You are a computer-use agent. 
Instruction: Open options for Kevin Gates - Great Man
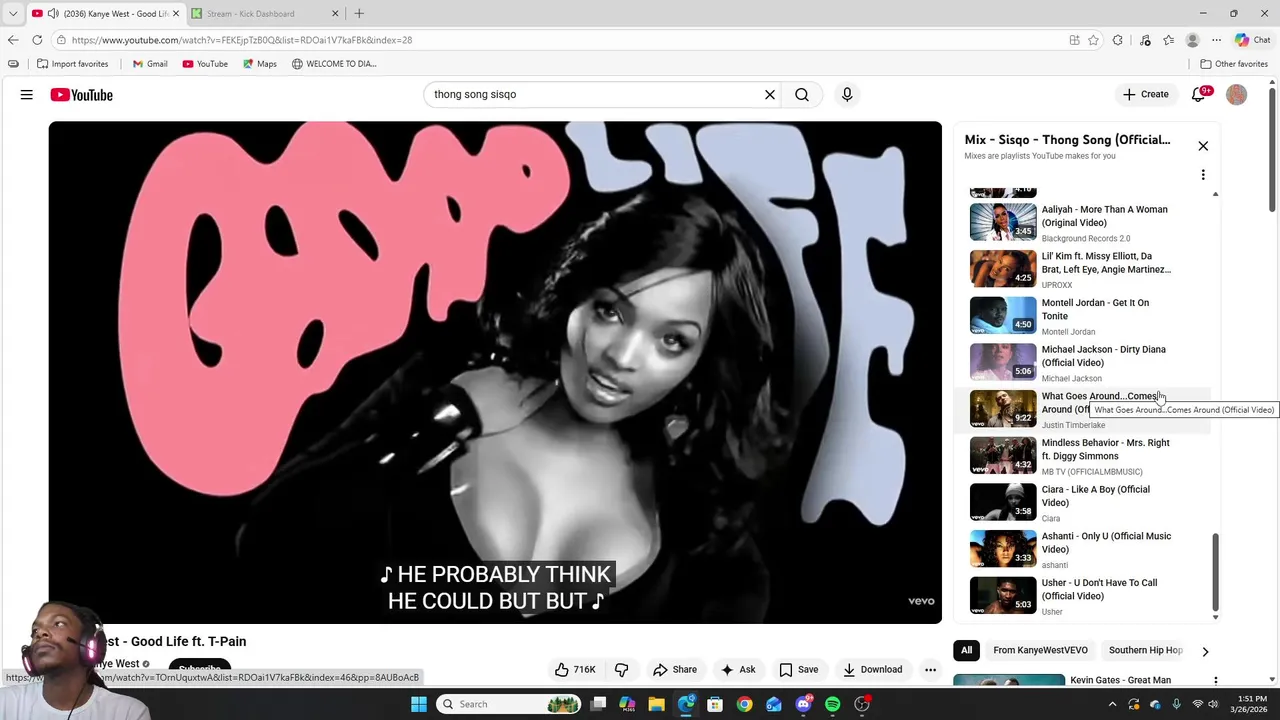[1215, 681]
